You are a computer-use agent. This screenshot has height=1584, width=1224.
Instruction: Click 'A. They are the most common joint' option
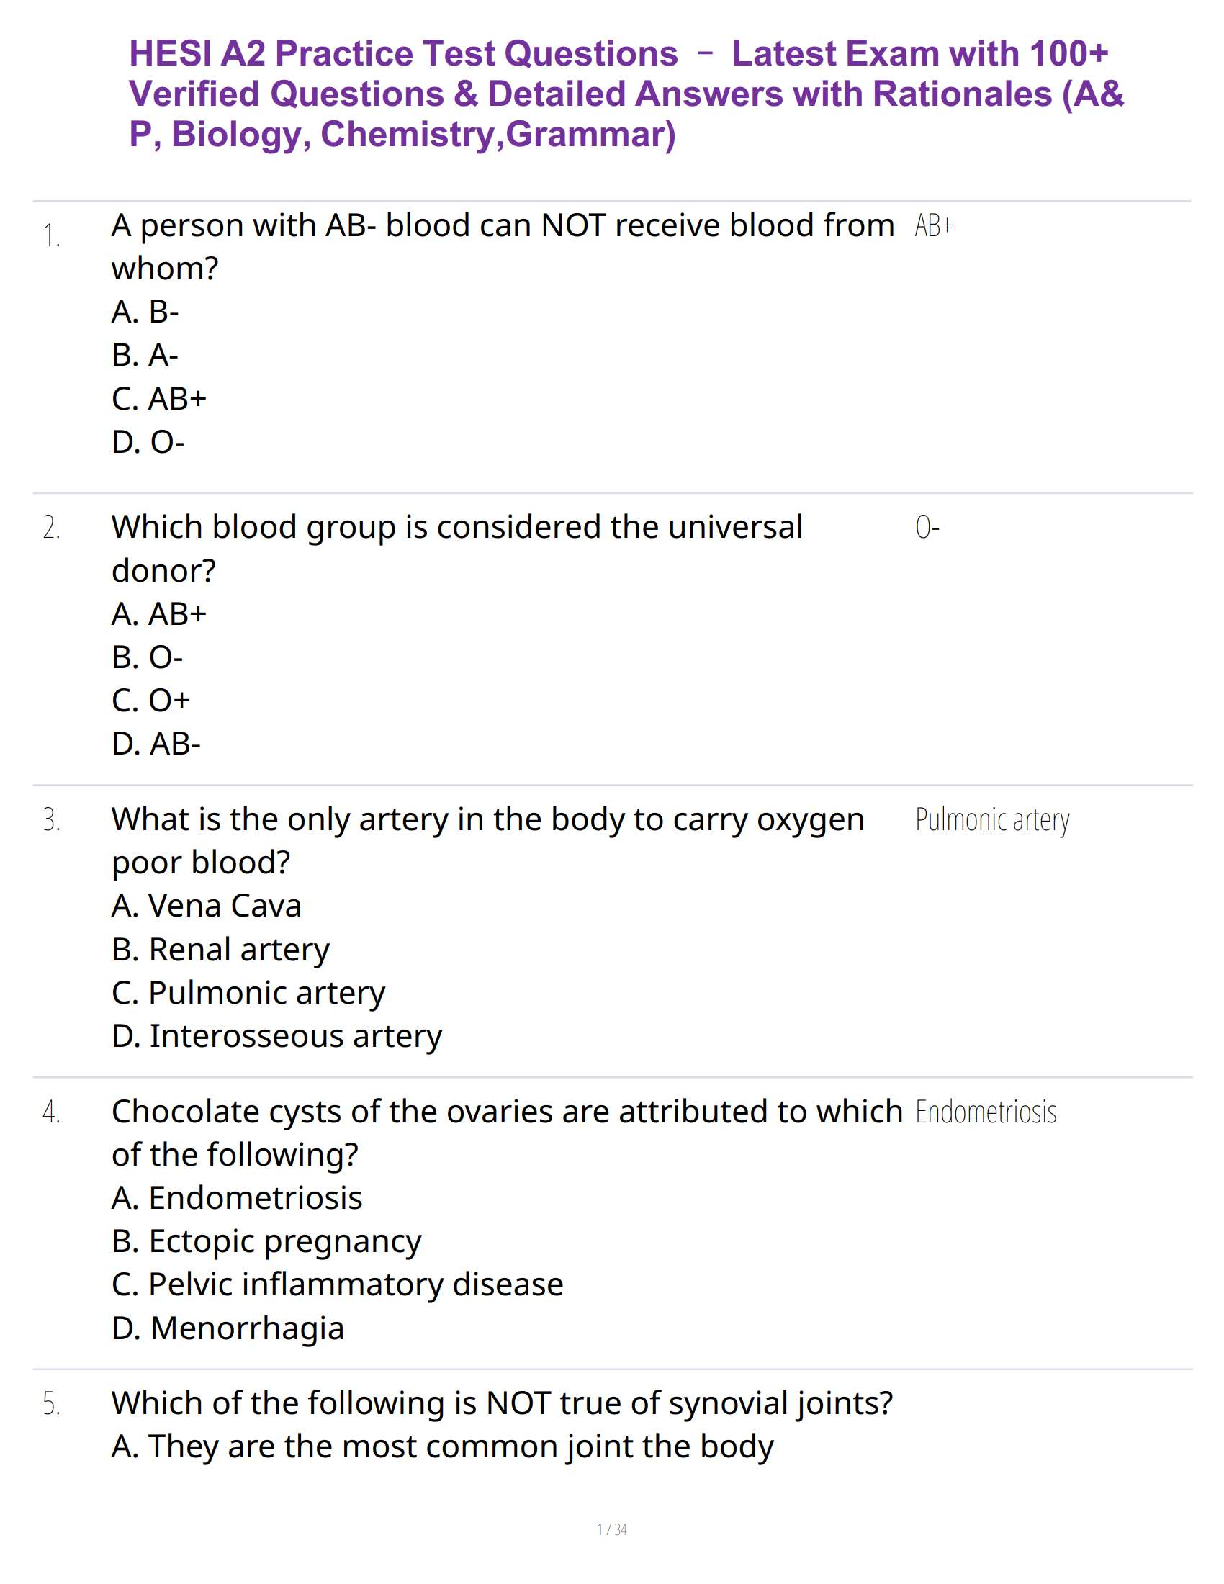pyautogui.click(x=443, y=1446)
